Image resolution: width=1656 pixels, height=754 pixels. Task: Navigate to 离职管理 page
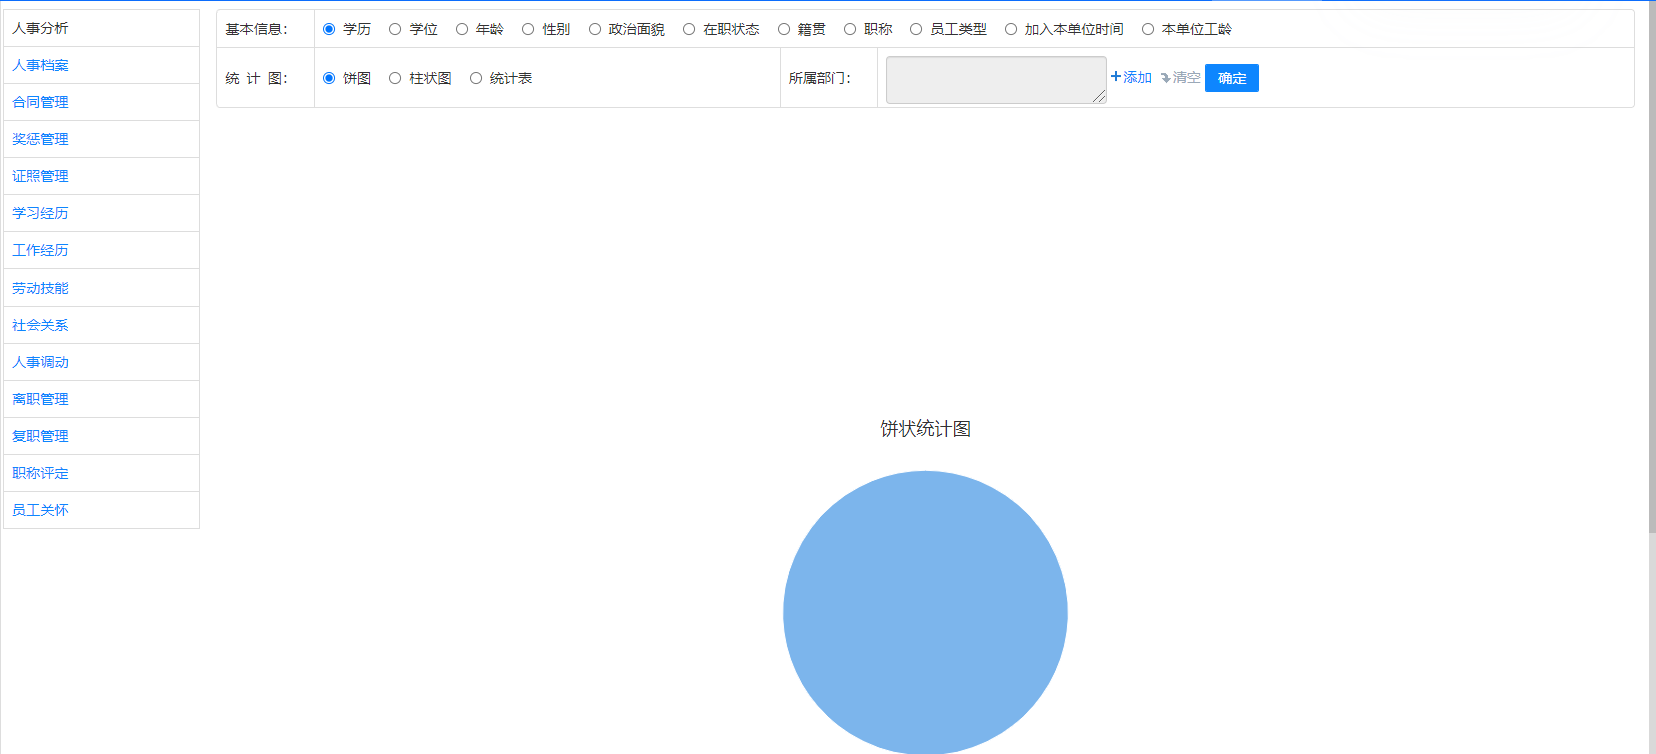coord(41,399)
